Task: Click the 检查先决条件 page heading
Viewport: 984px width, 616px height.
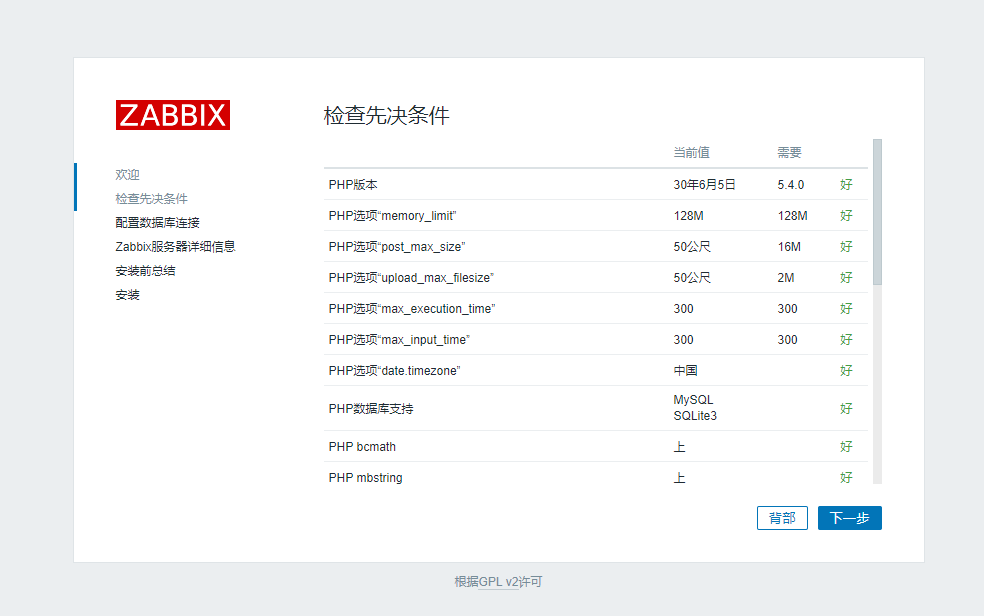Action: 387,115
